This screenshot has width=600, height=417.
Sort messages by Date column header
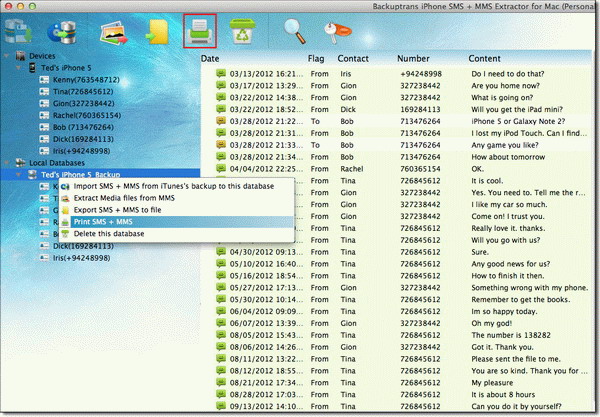pos(210,59)
